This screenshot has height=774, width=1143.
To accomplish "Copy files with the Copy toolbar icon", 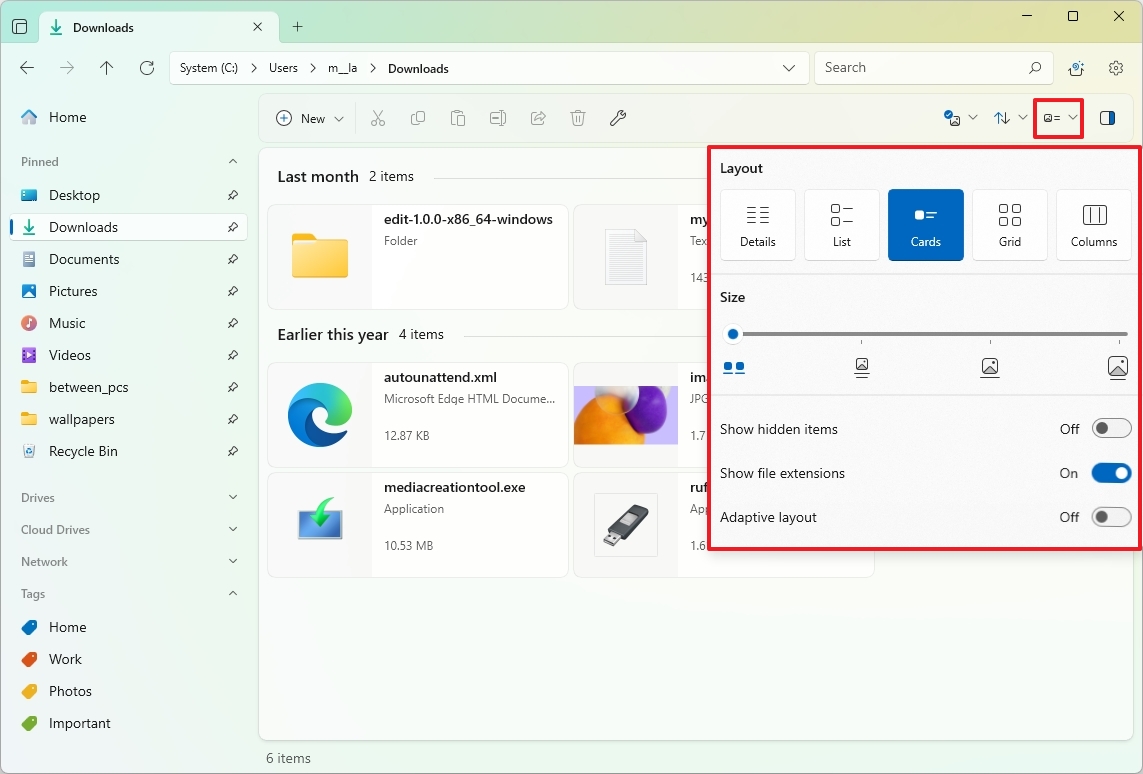I will coord(418,118).
